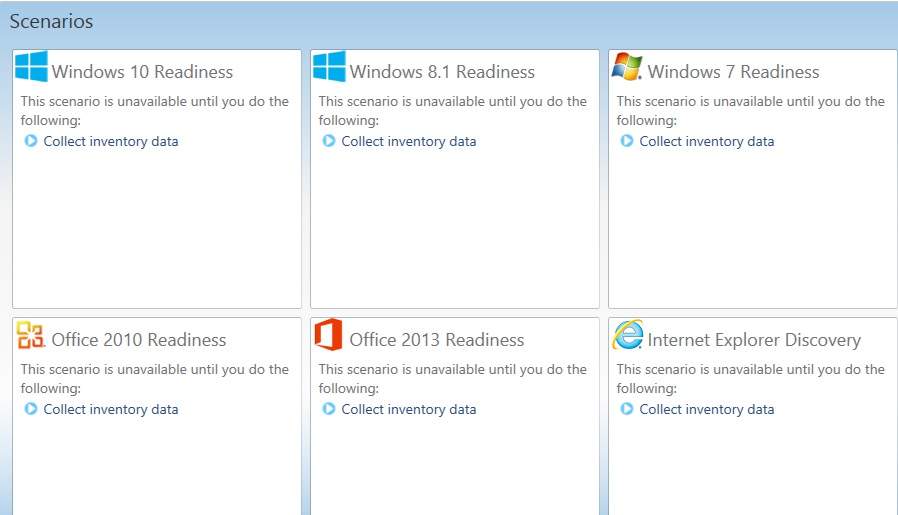Viewport: 898px width, 515px height.
Task: Click the Office 2013 logo icon
Action: click(x=329, y=336)
